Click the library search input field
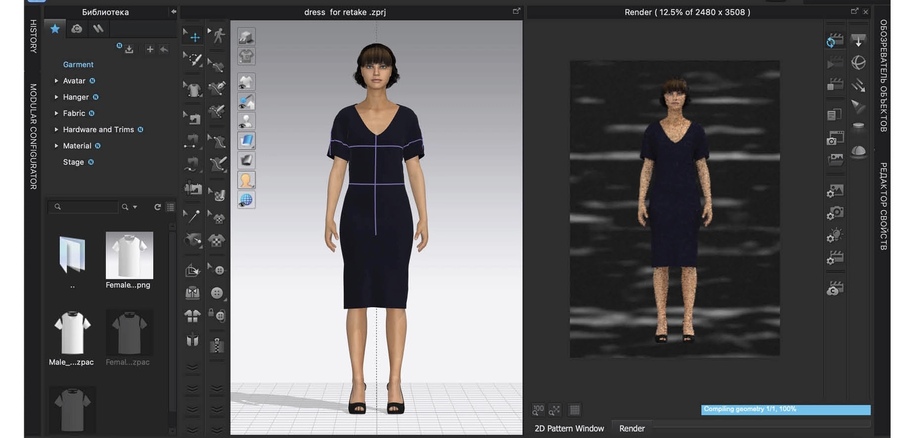The image size is (900, 438). click(84, 207)
